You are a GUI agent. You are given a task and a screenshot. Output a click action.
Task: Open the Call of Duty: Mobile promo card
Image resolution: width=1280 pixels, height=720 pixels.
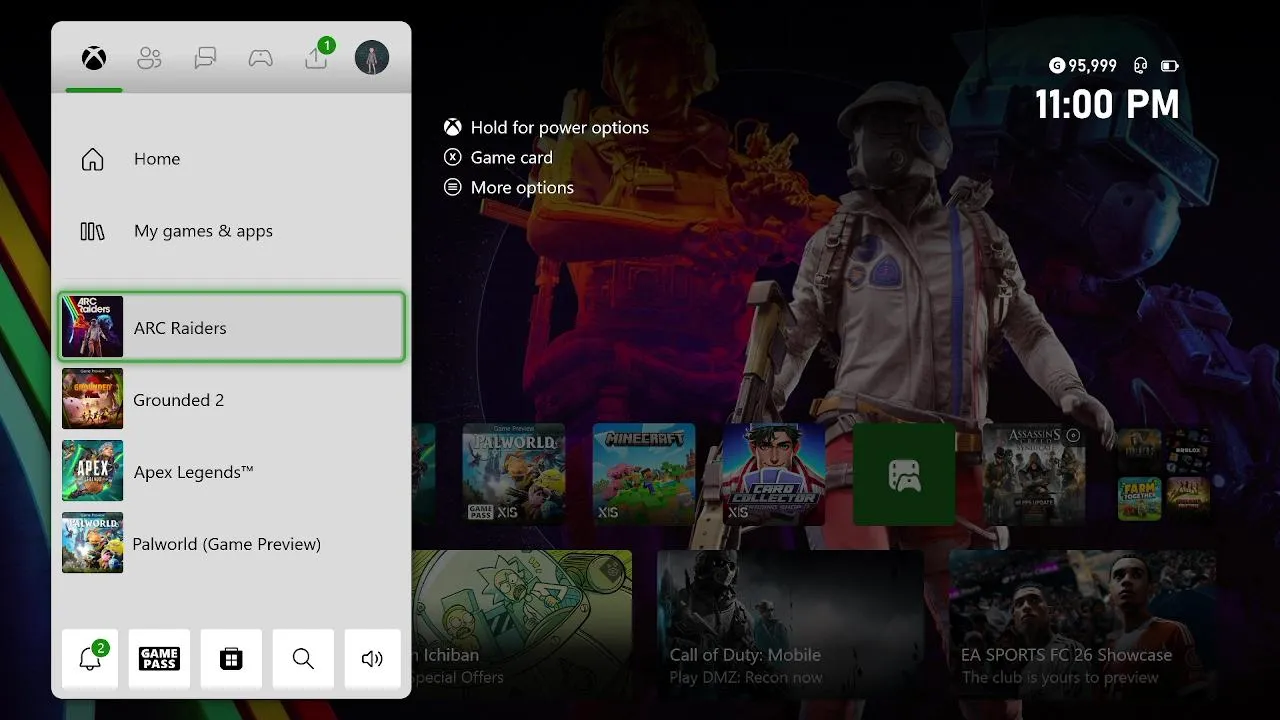tap(790, 622)
